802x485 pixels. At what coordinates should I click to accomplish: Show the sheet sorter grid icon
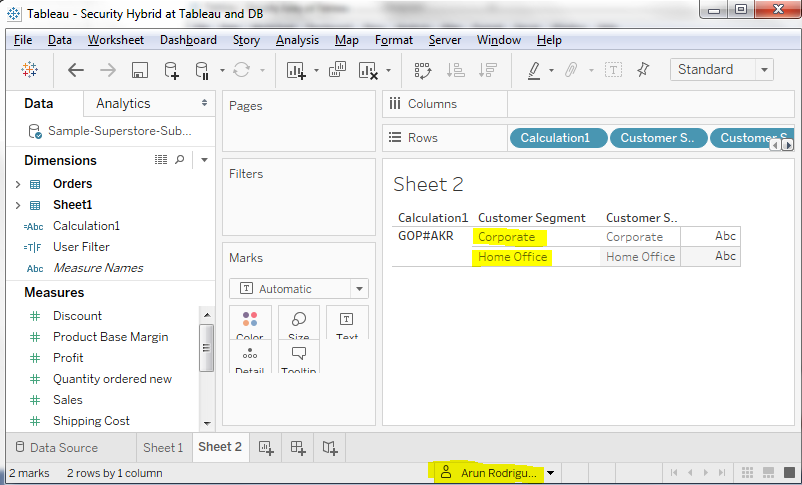click(x=747, y=473)
